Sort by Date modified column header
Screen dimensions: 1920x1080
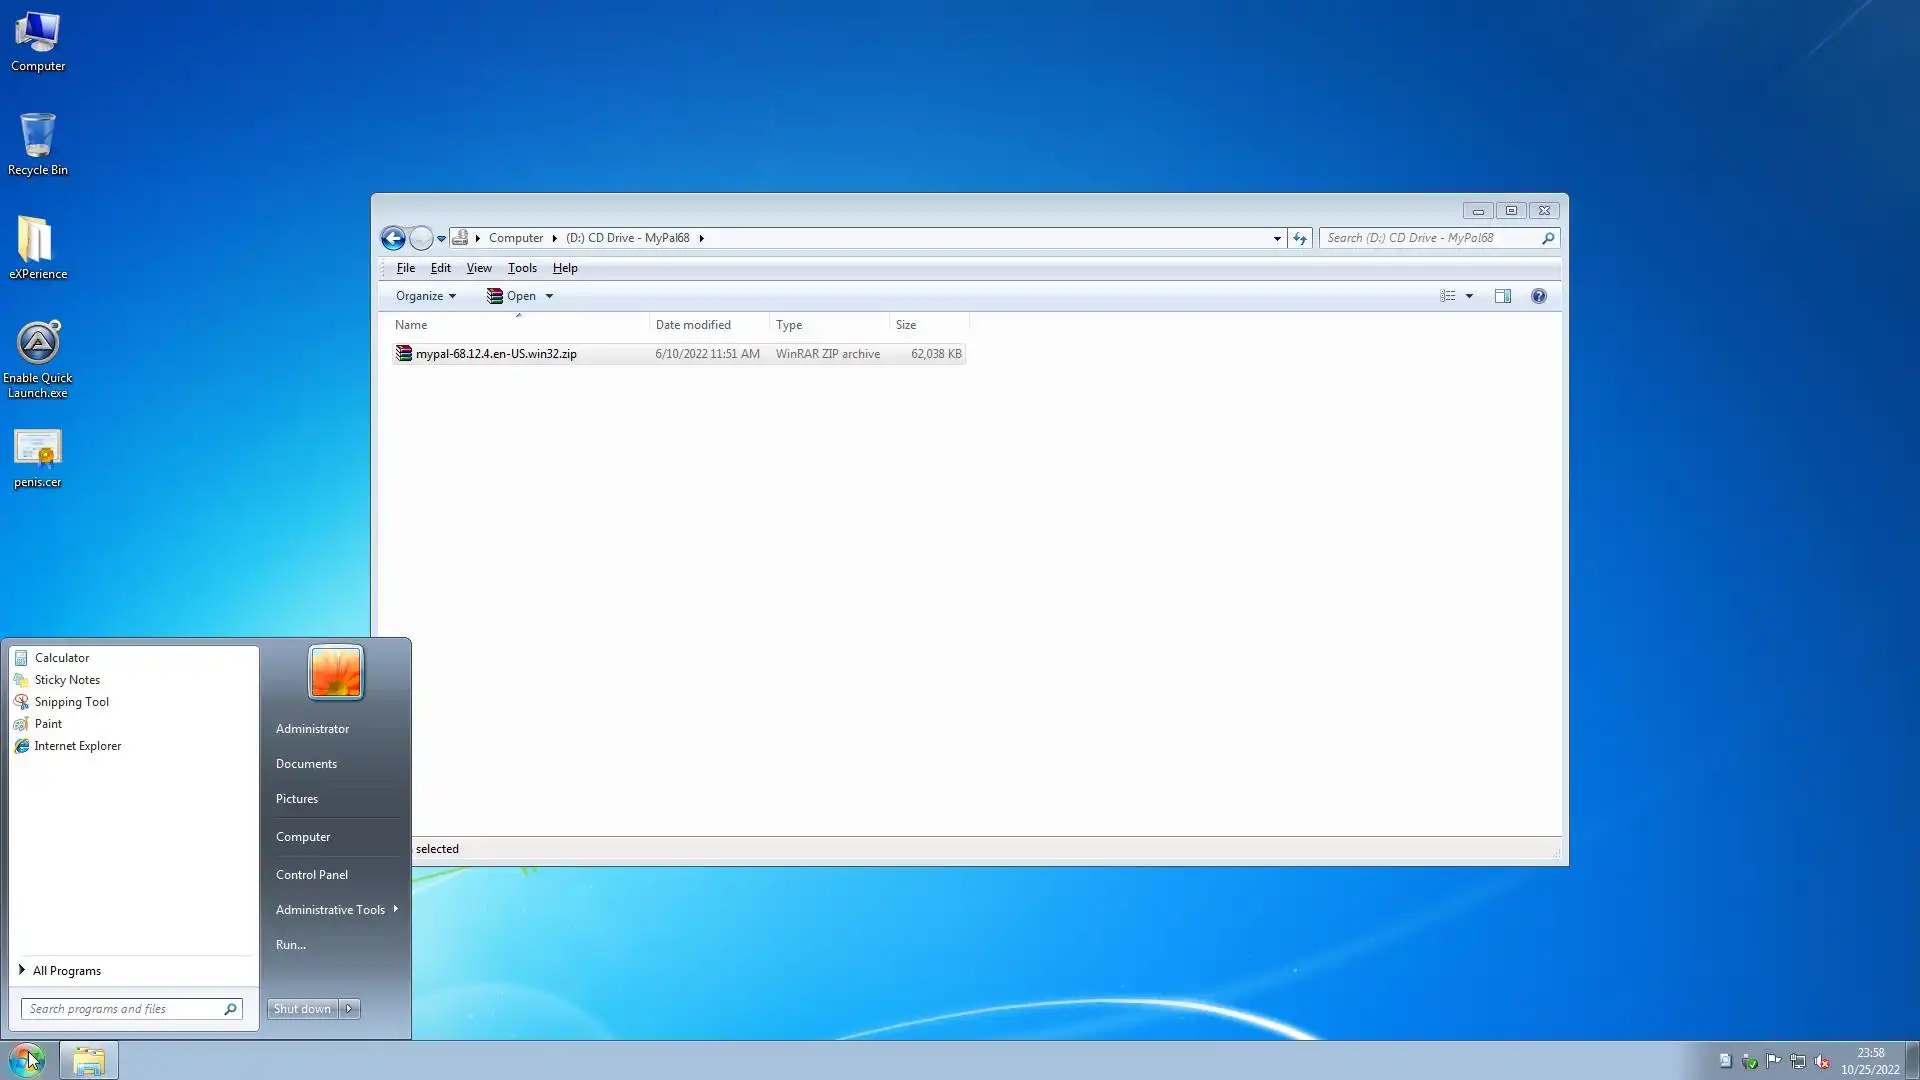(x=693, y=325)
